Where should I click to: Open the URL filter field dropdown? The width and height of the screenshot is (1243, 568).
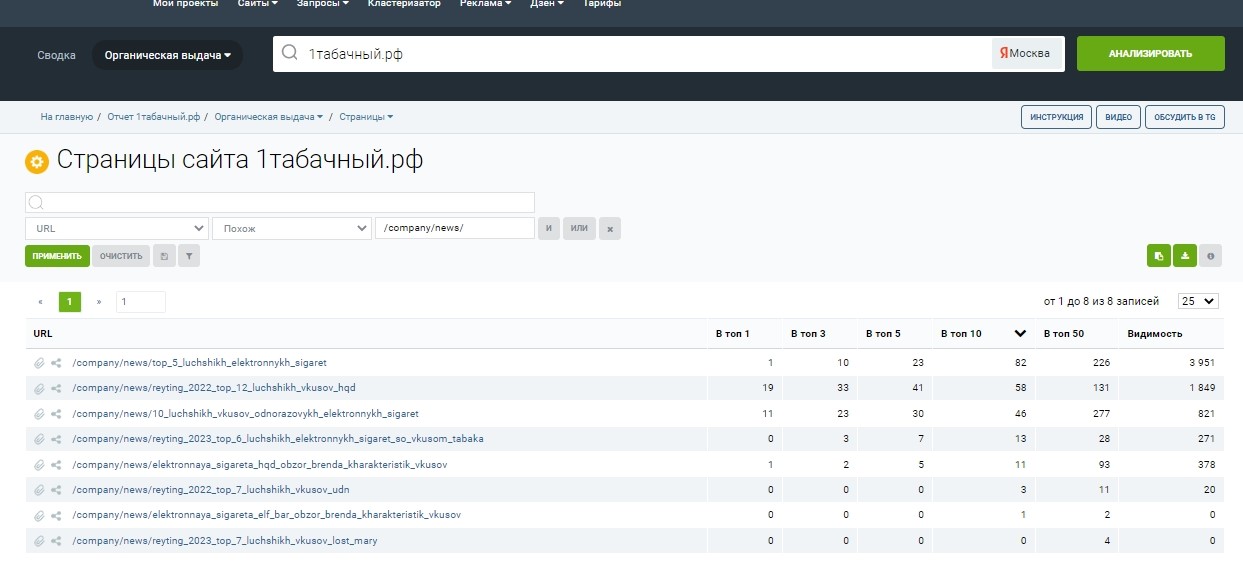click(x=117, y=228)
